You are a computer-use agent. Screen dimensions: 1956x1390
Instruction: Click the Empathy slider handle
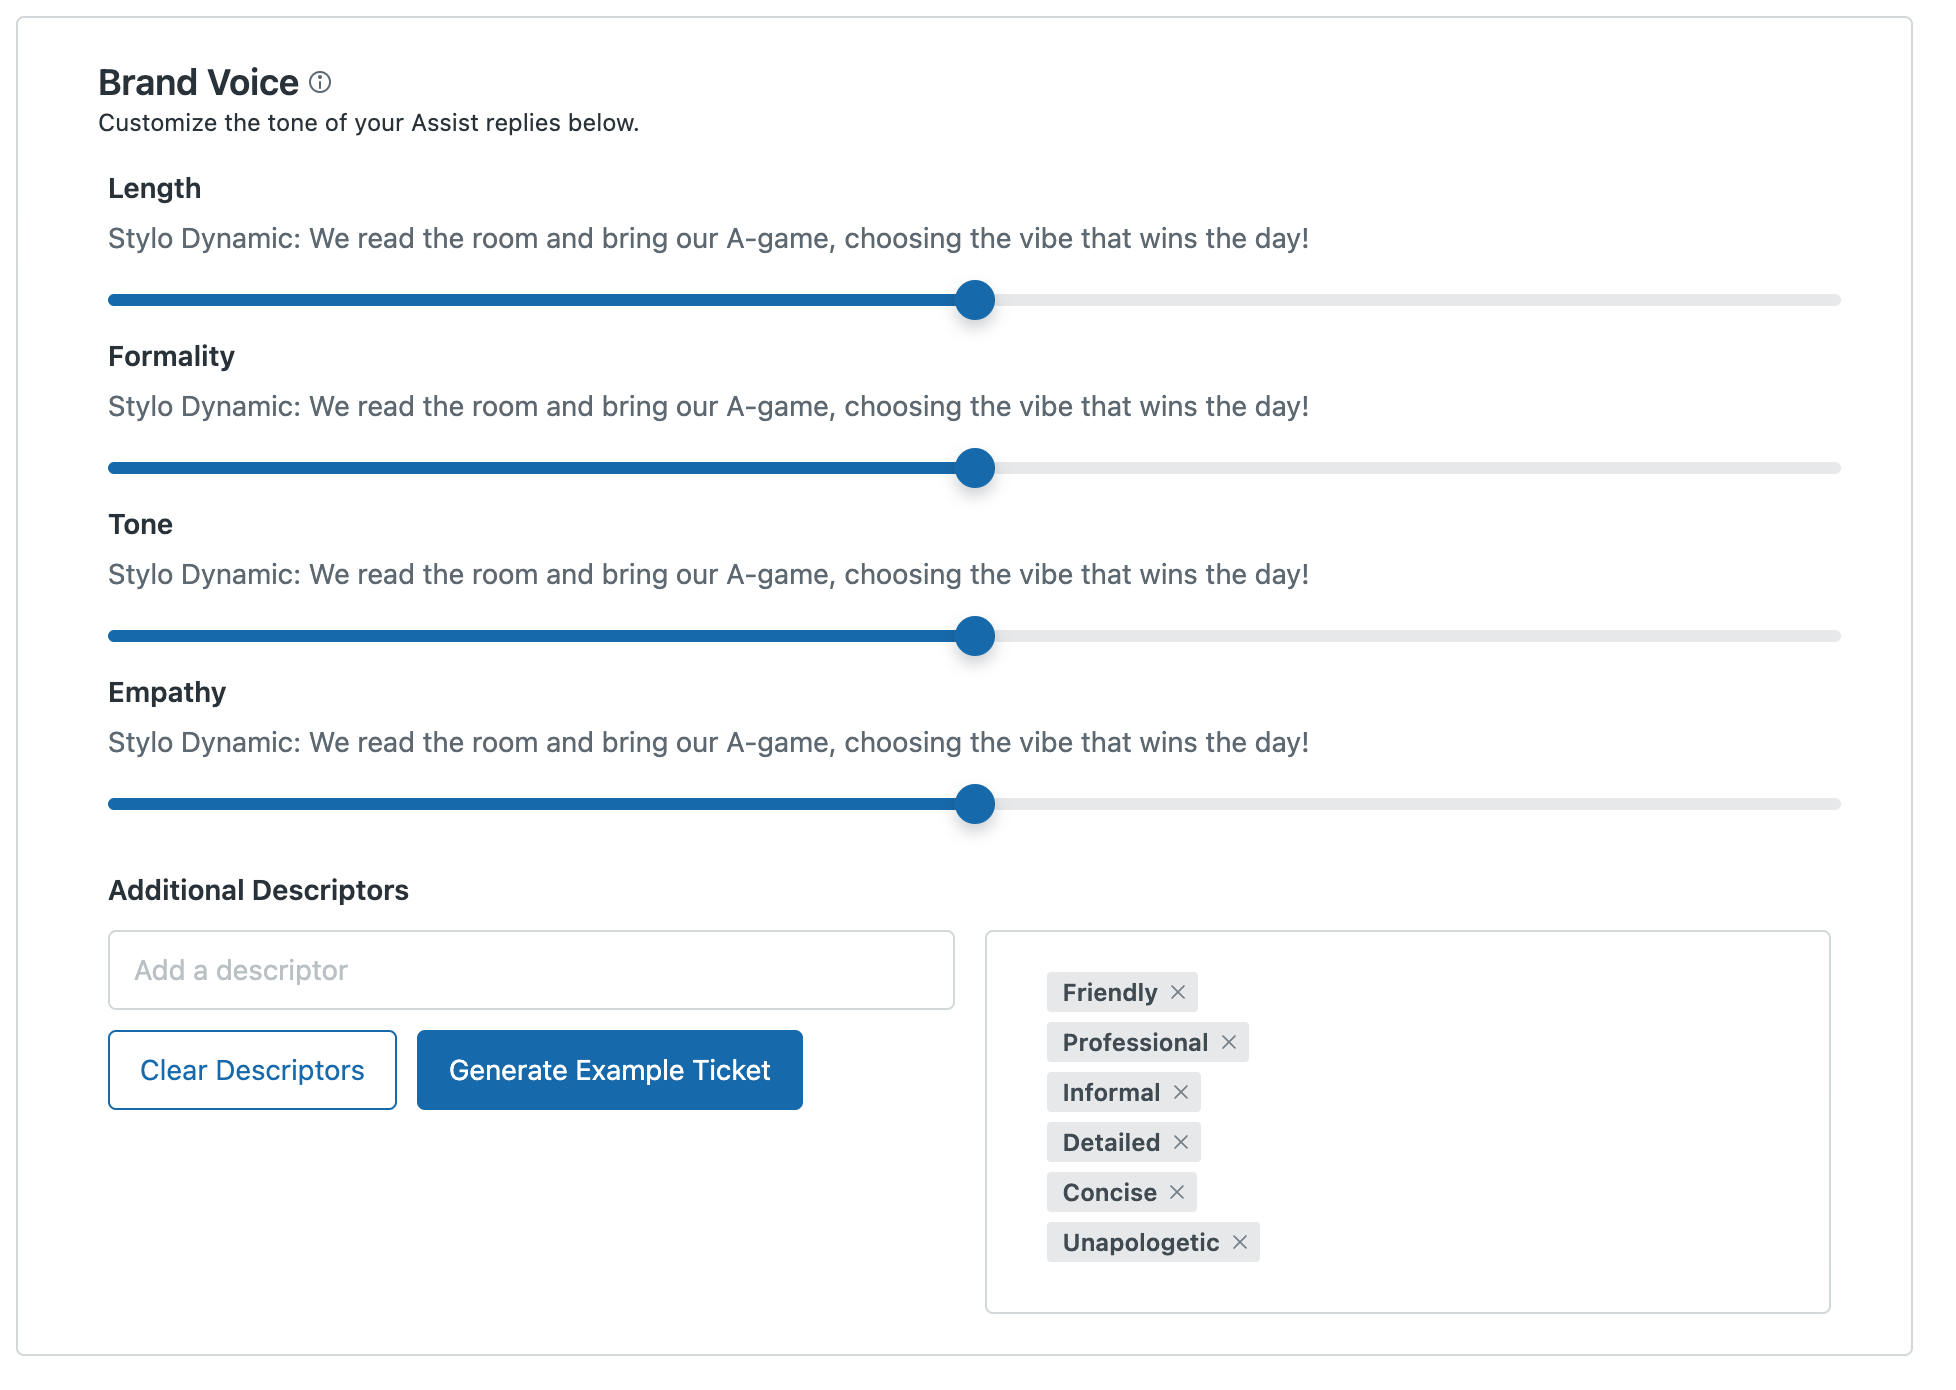[x=973, y=804]
